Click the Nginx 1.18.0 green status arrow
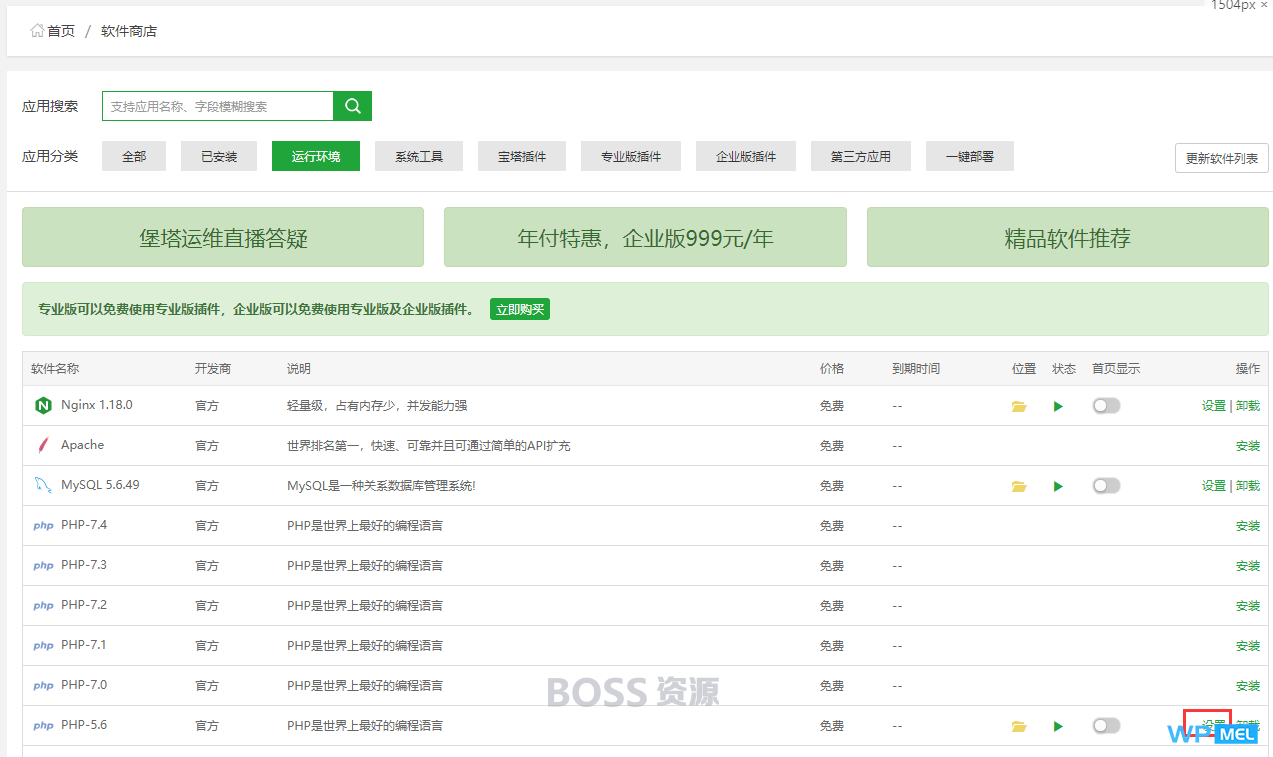This screenshot has height=757, width=1273. 1058,406
